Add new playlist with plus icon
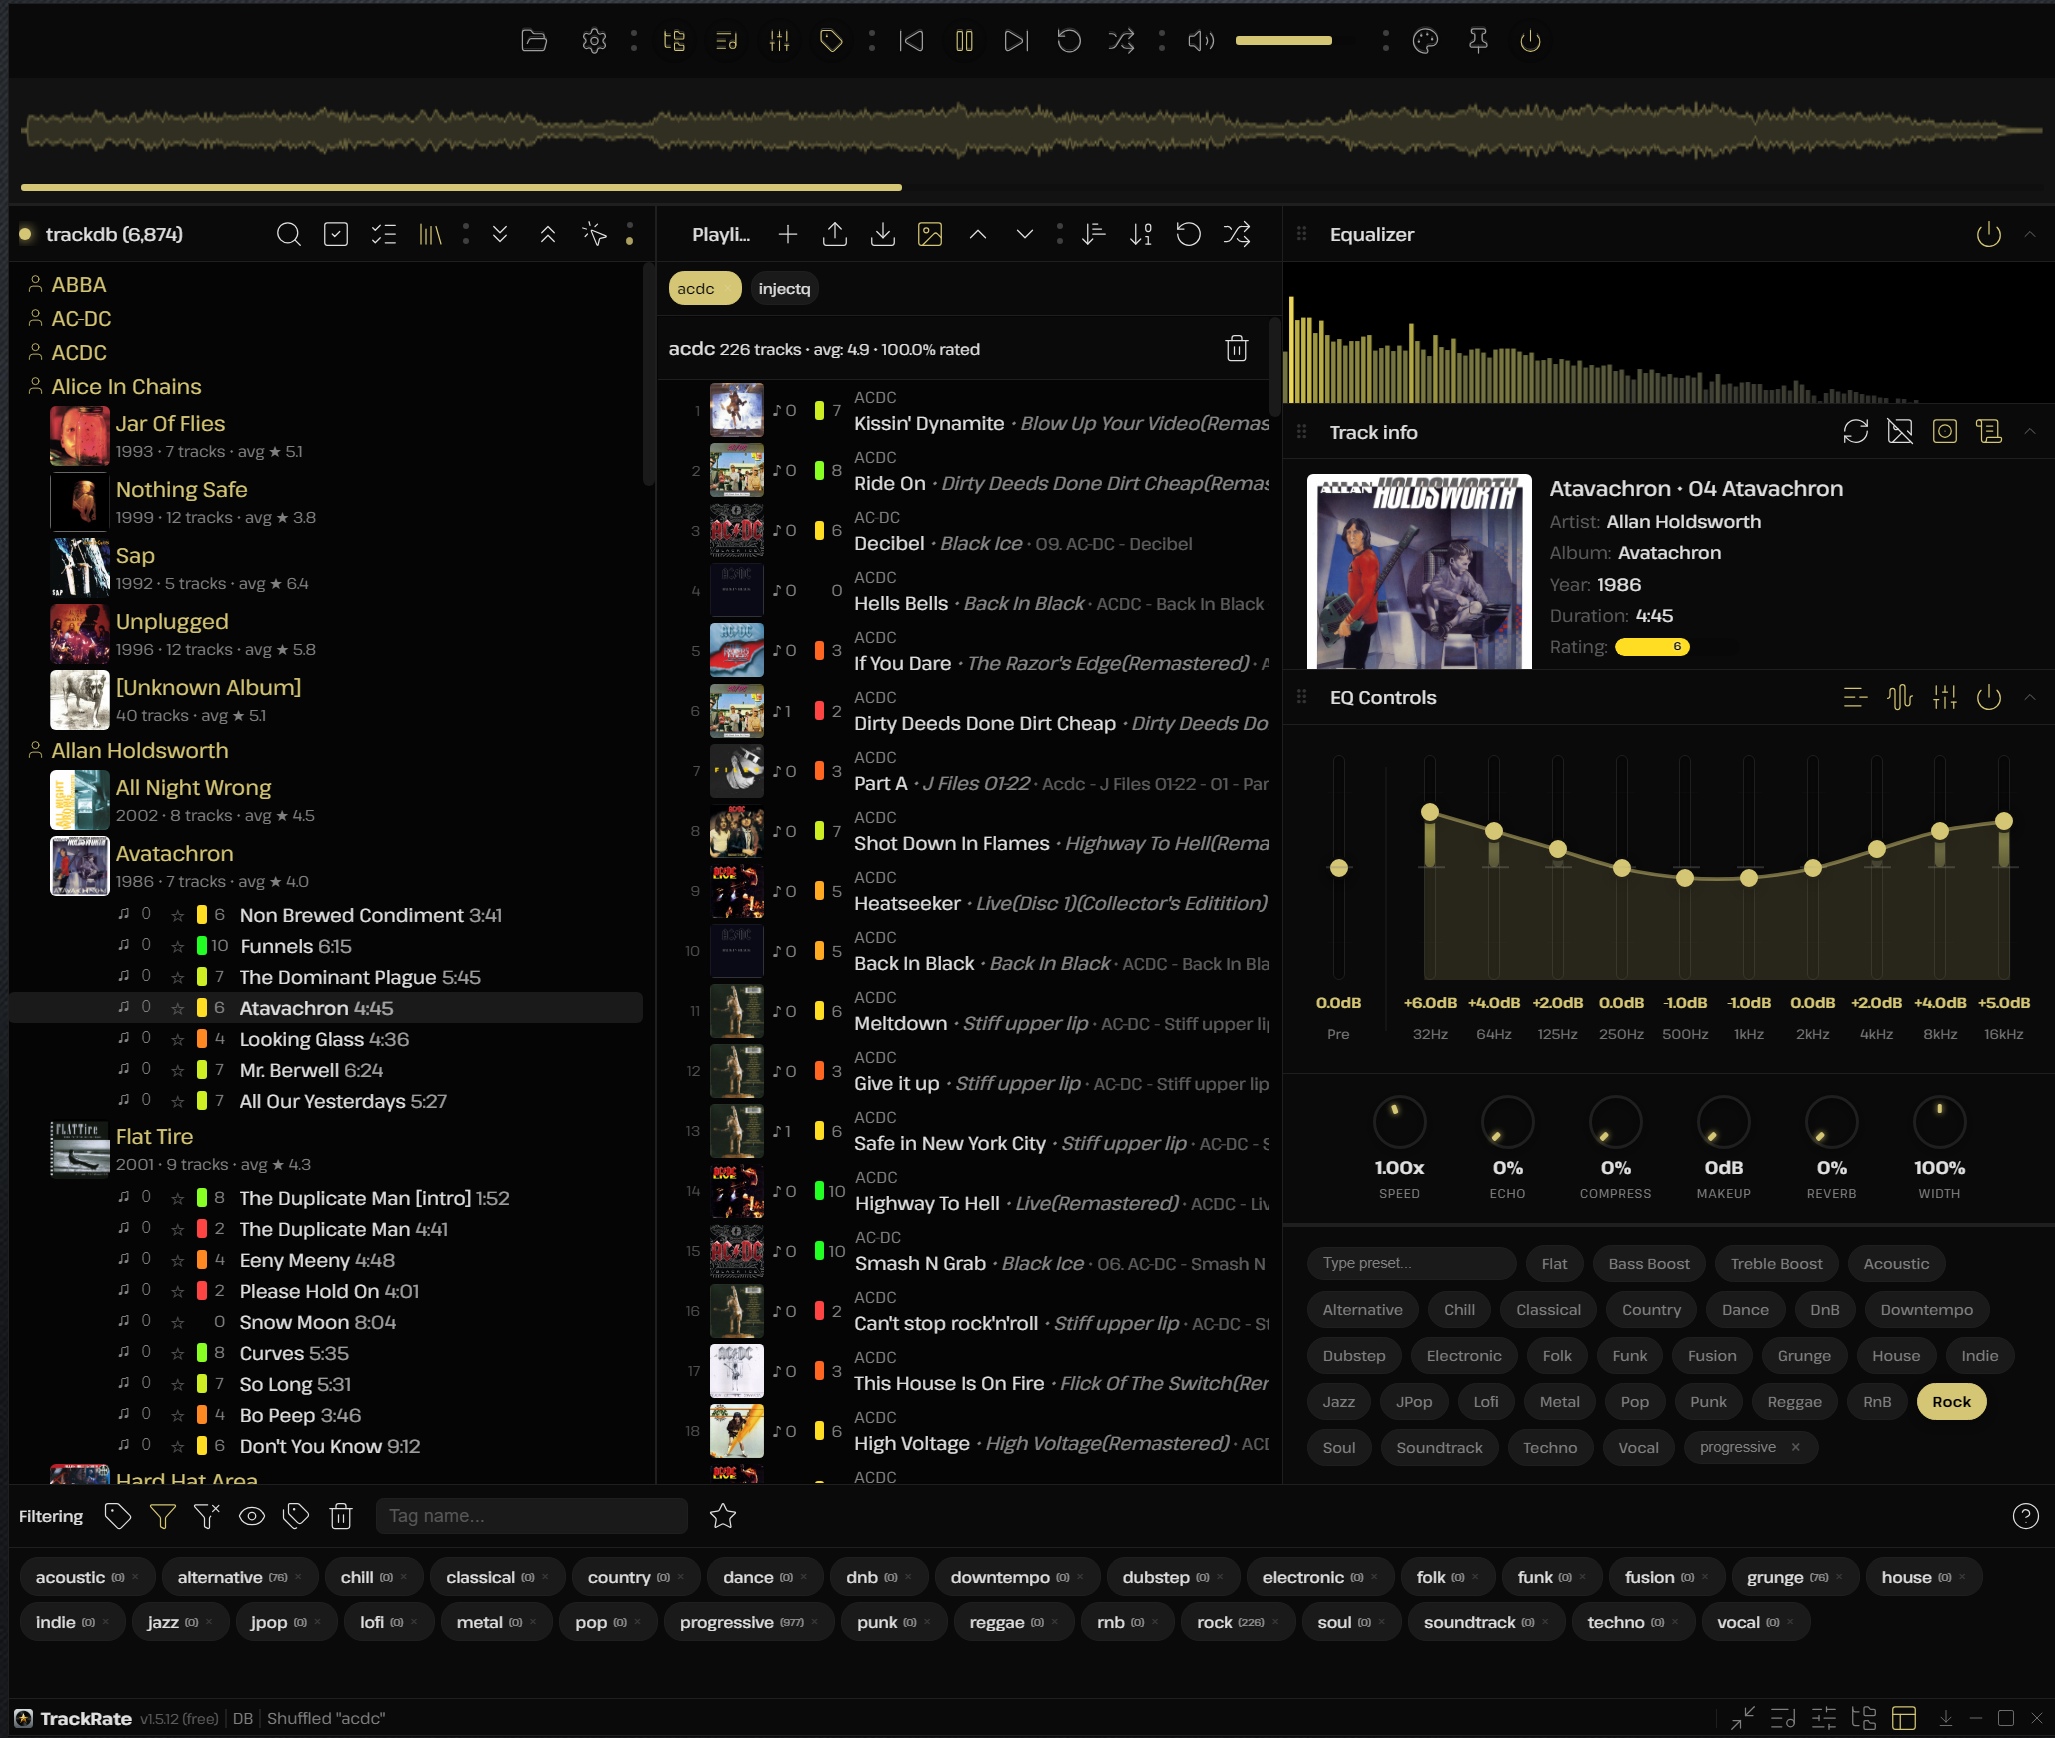The width and height of the screenshot is (2055, 1738). click(788, 234)
